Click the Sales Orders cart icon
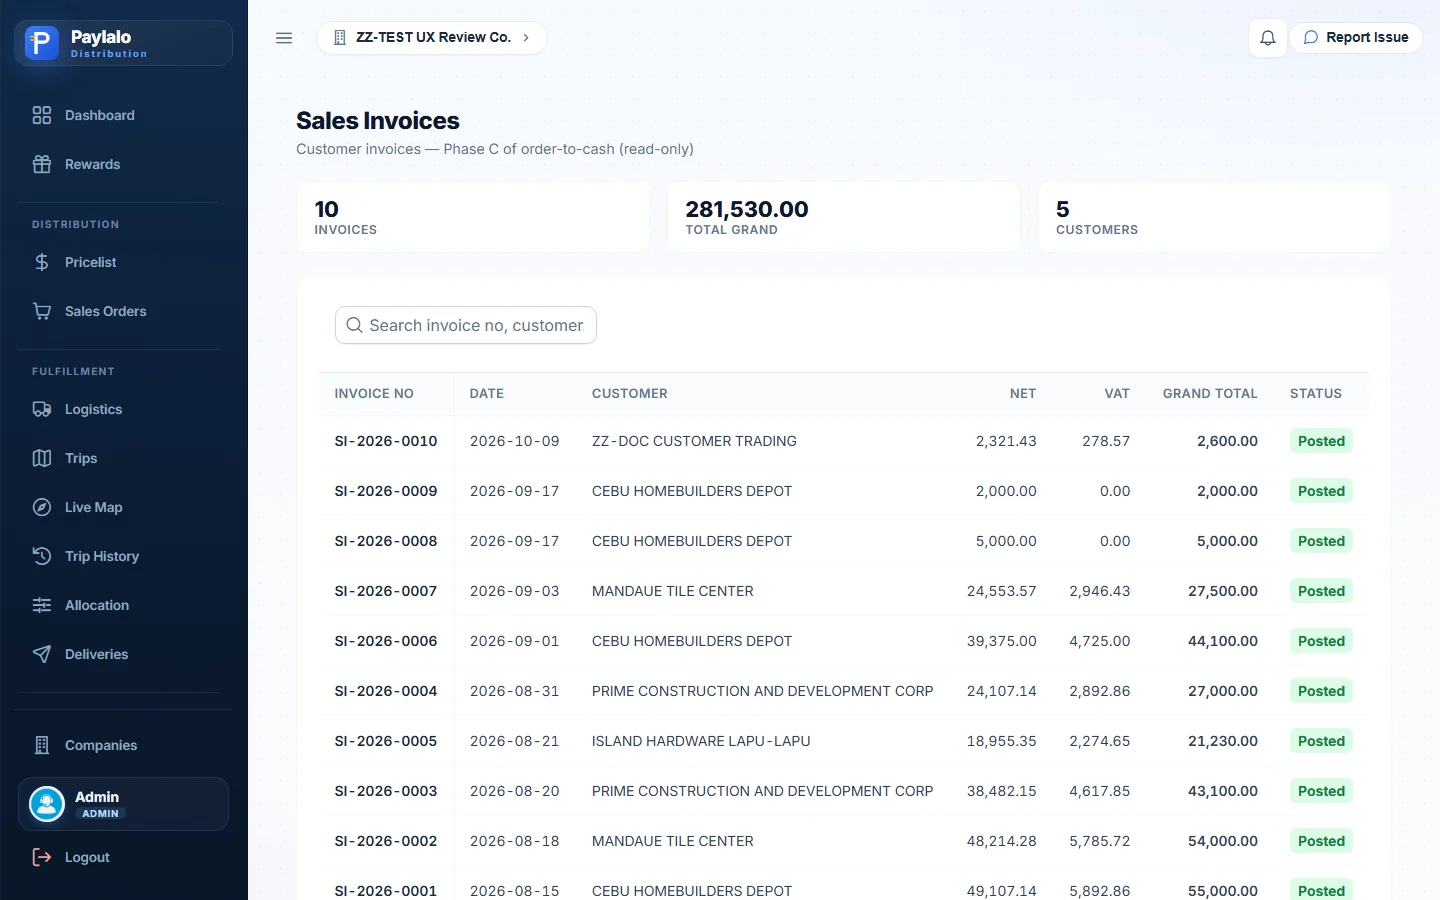This screenshot has width=1440, height=900. click(42, 311)
